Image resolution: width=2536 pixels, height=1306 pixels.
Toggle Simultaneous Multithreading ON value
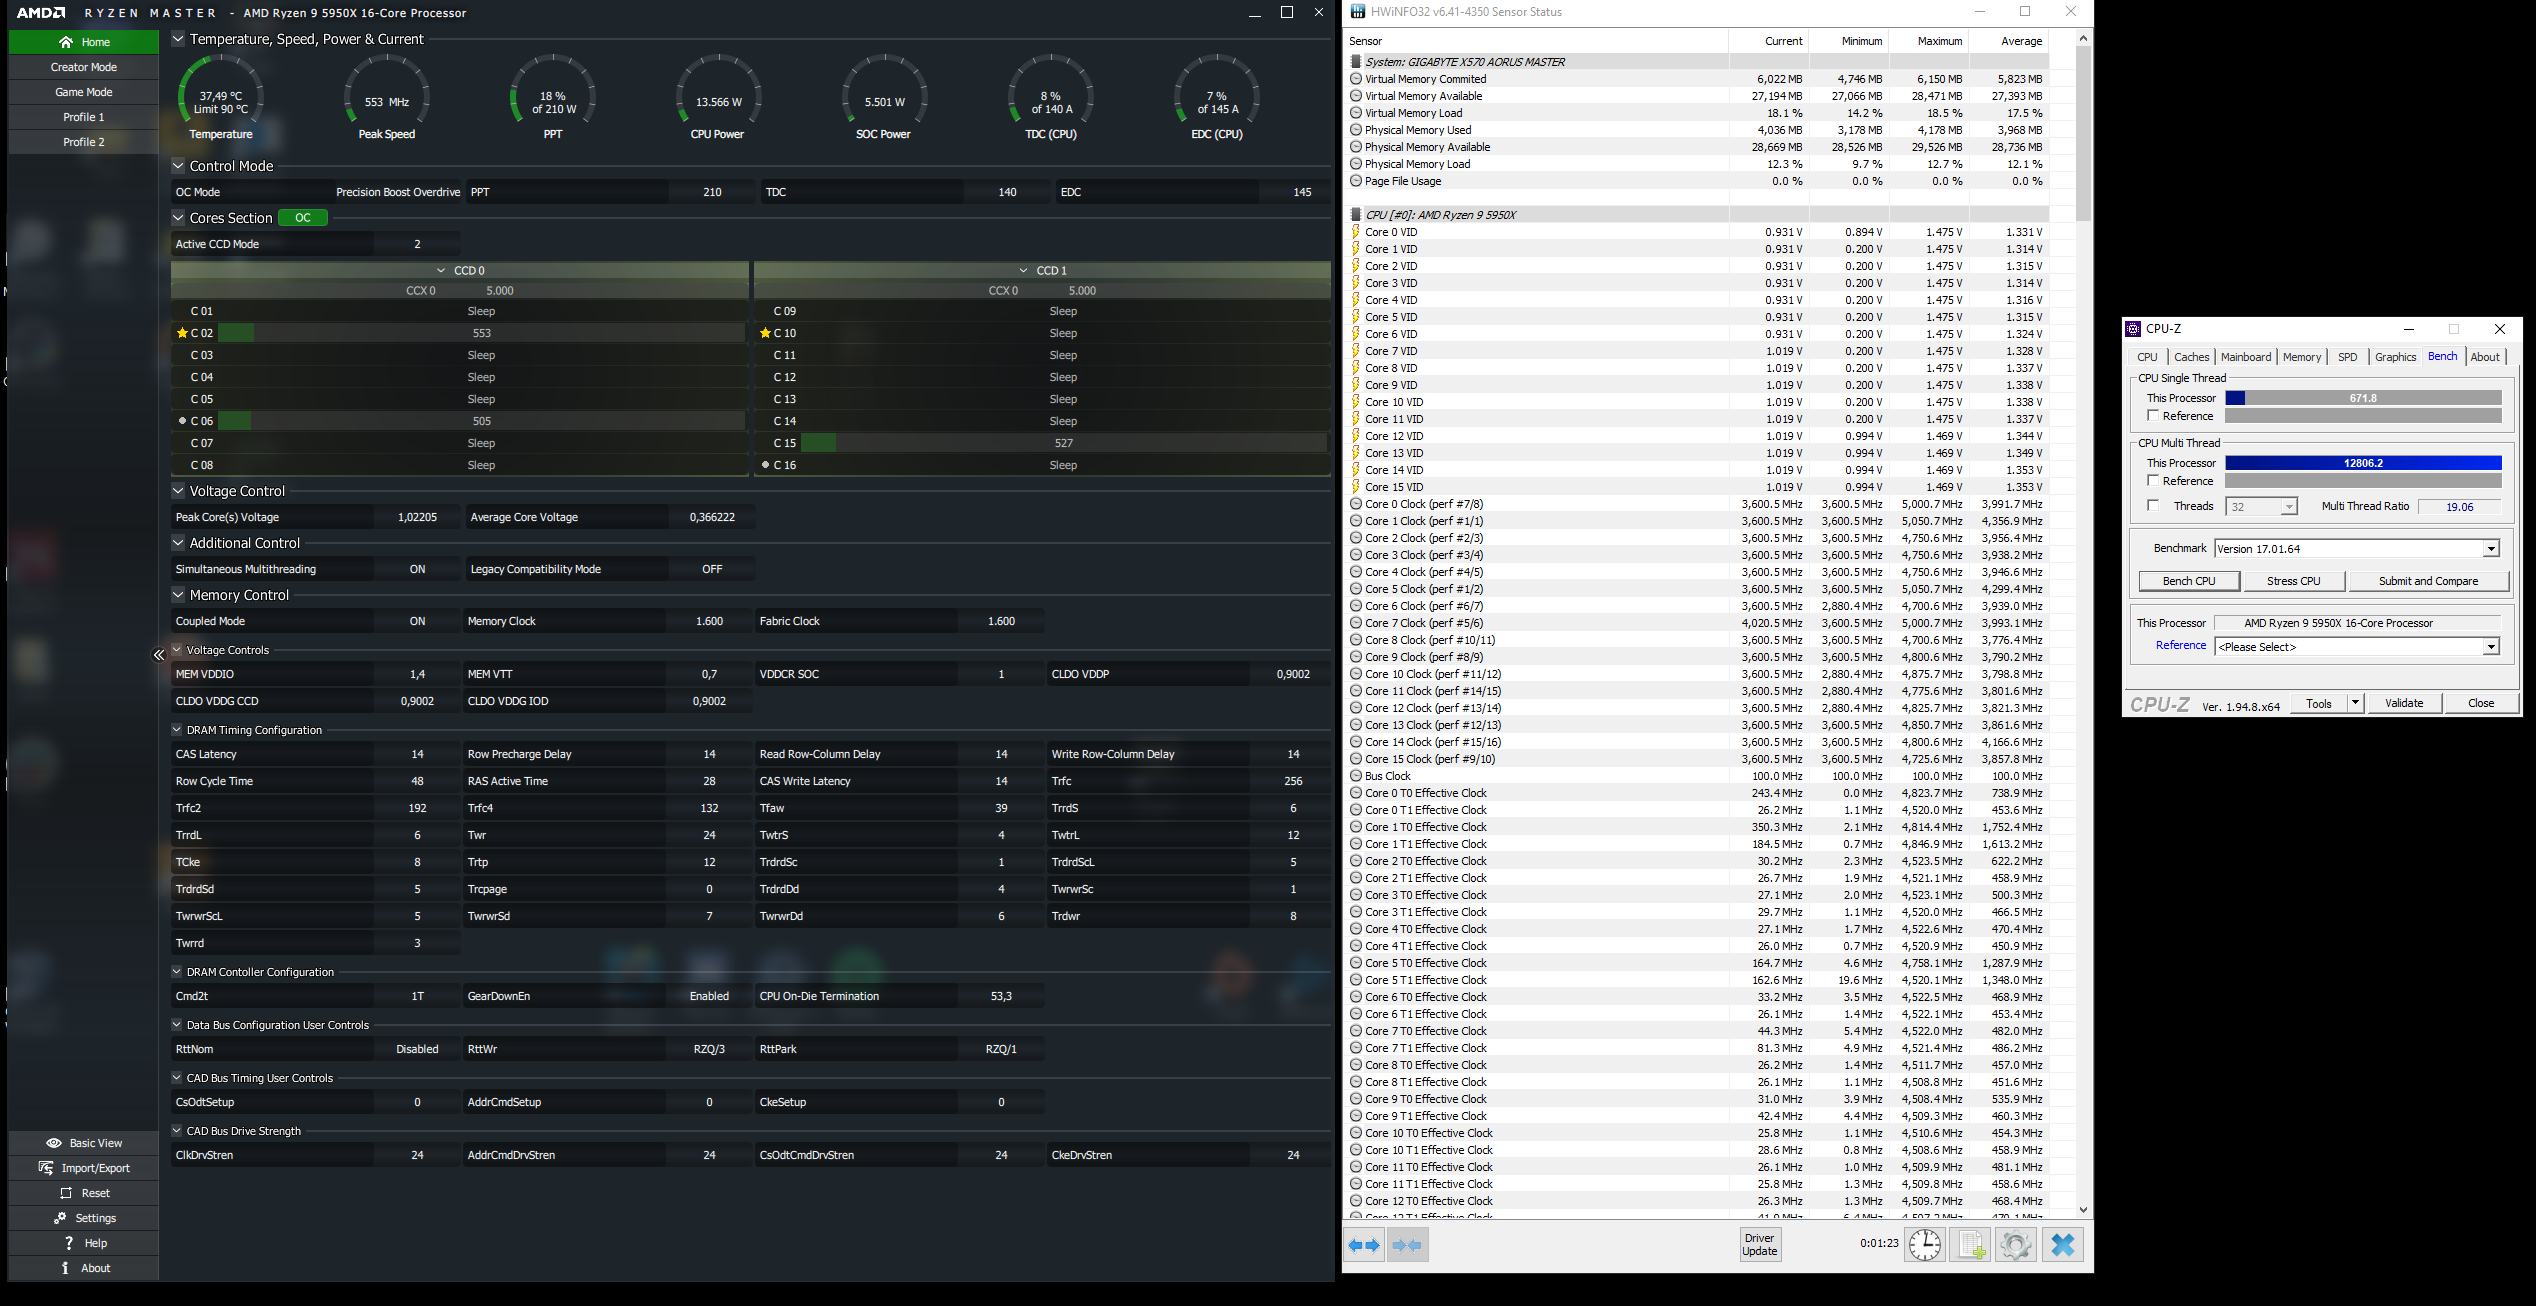pyautogui.click(x=417, y=569)
